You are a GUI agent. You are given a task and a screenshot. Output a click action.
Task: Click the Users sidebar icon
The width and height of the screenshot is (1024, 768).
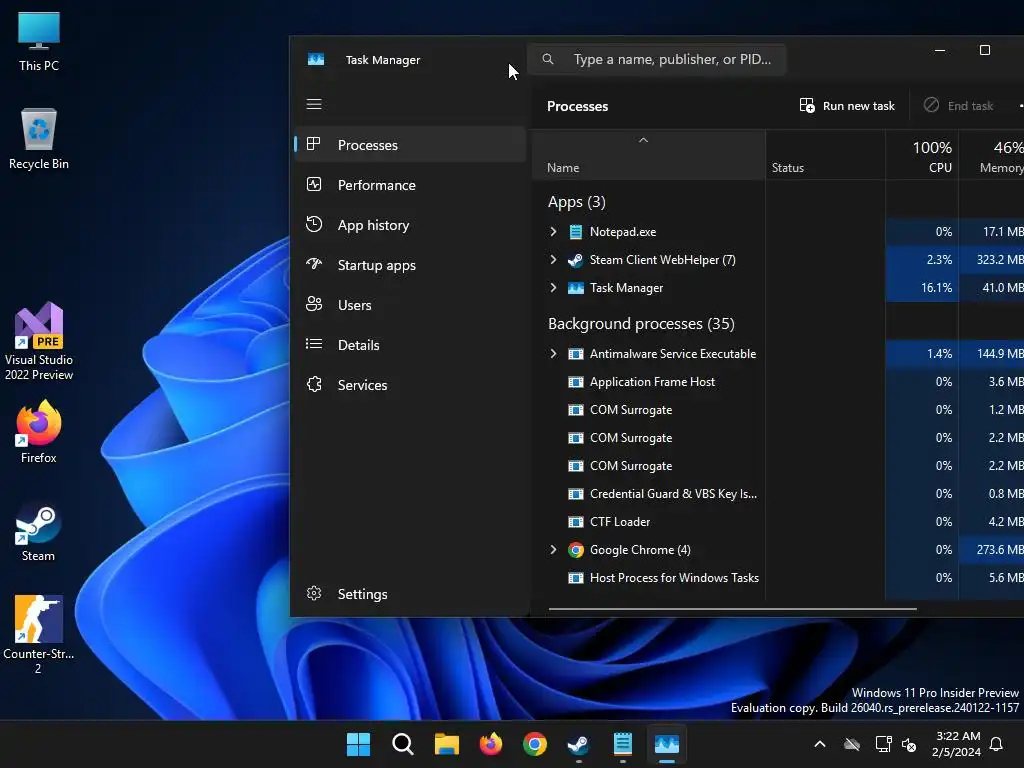[x=313, y=304]
